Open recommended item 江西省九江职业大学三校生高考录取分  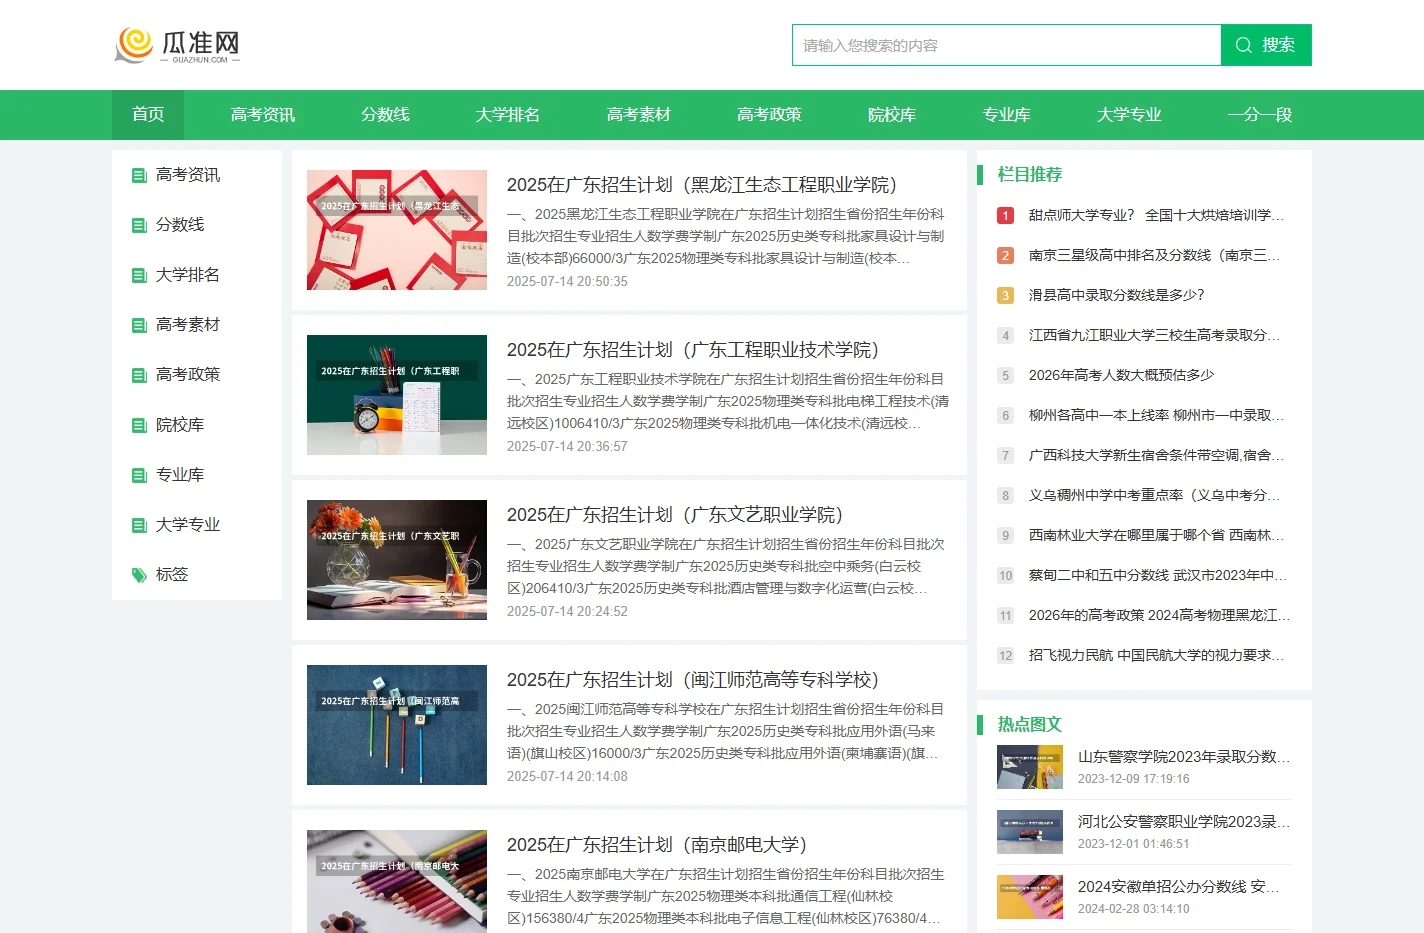tap(1155, 335)
